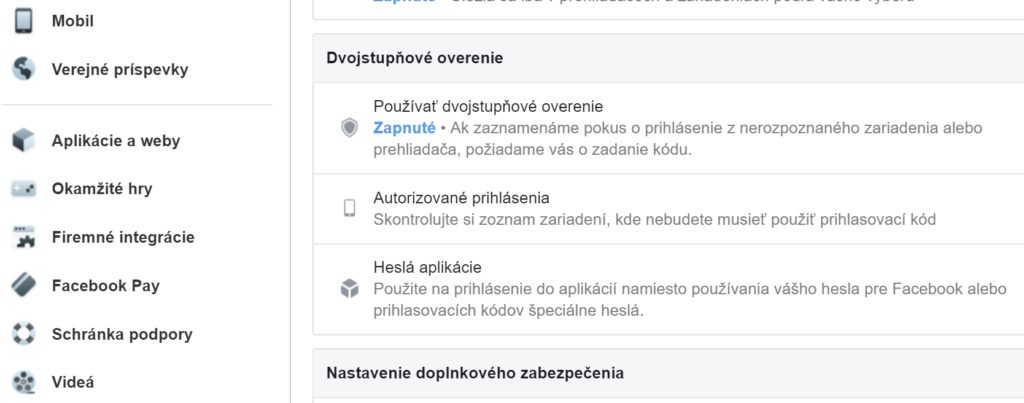This screenshot has height=403, width=1024.
Task: Click the Facebook Pay tag icon
Action: tap(23, 286)
